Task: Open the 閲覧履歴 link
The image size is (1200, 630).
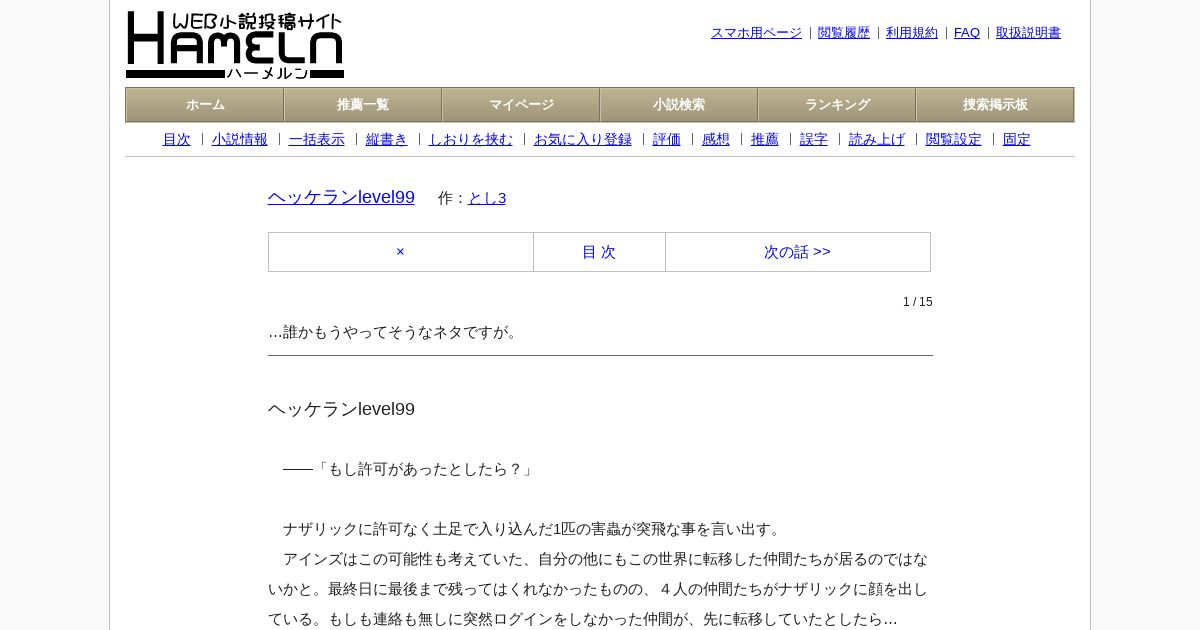Action: coord(844,33)
